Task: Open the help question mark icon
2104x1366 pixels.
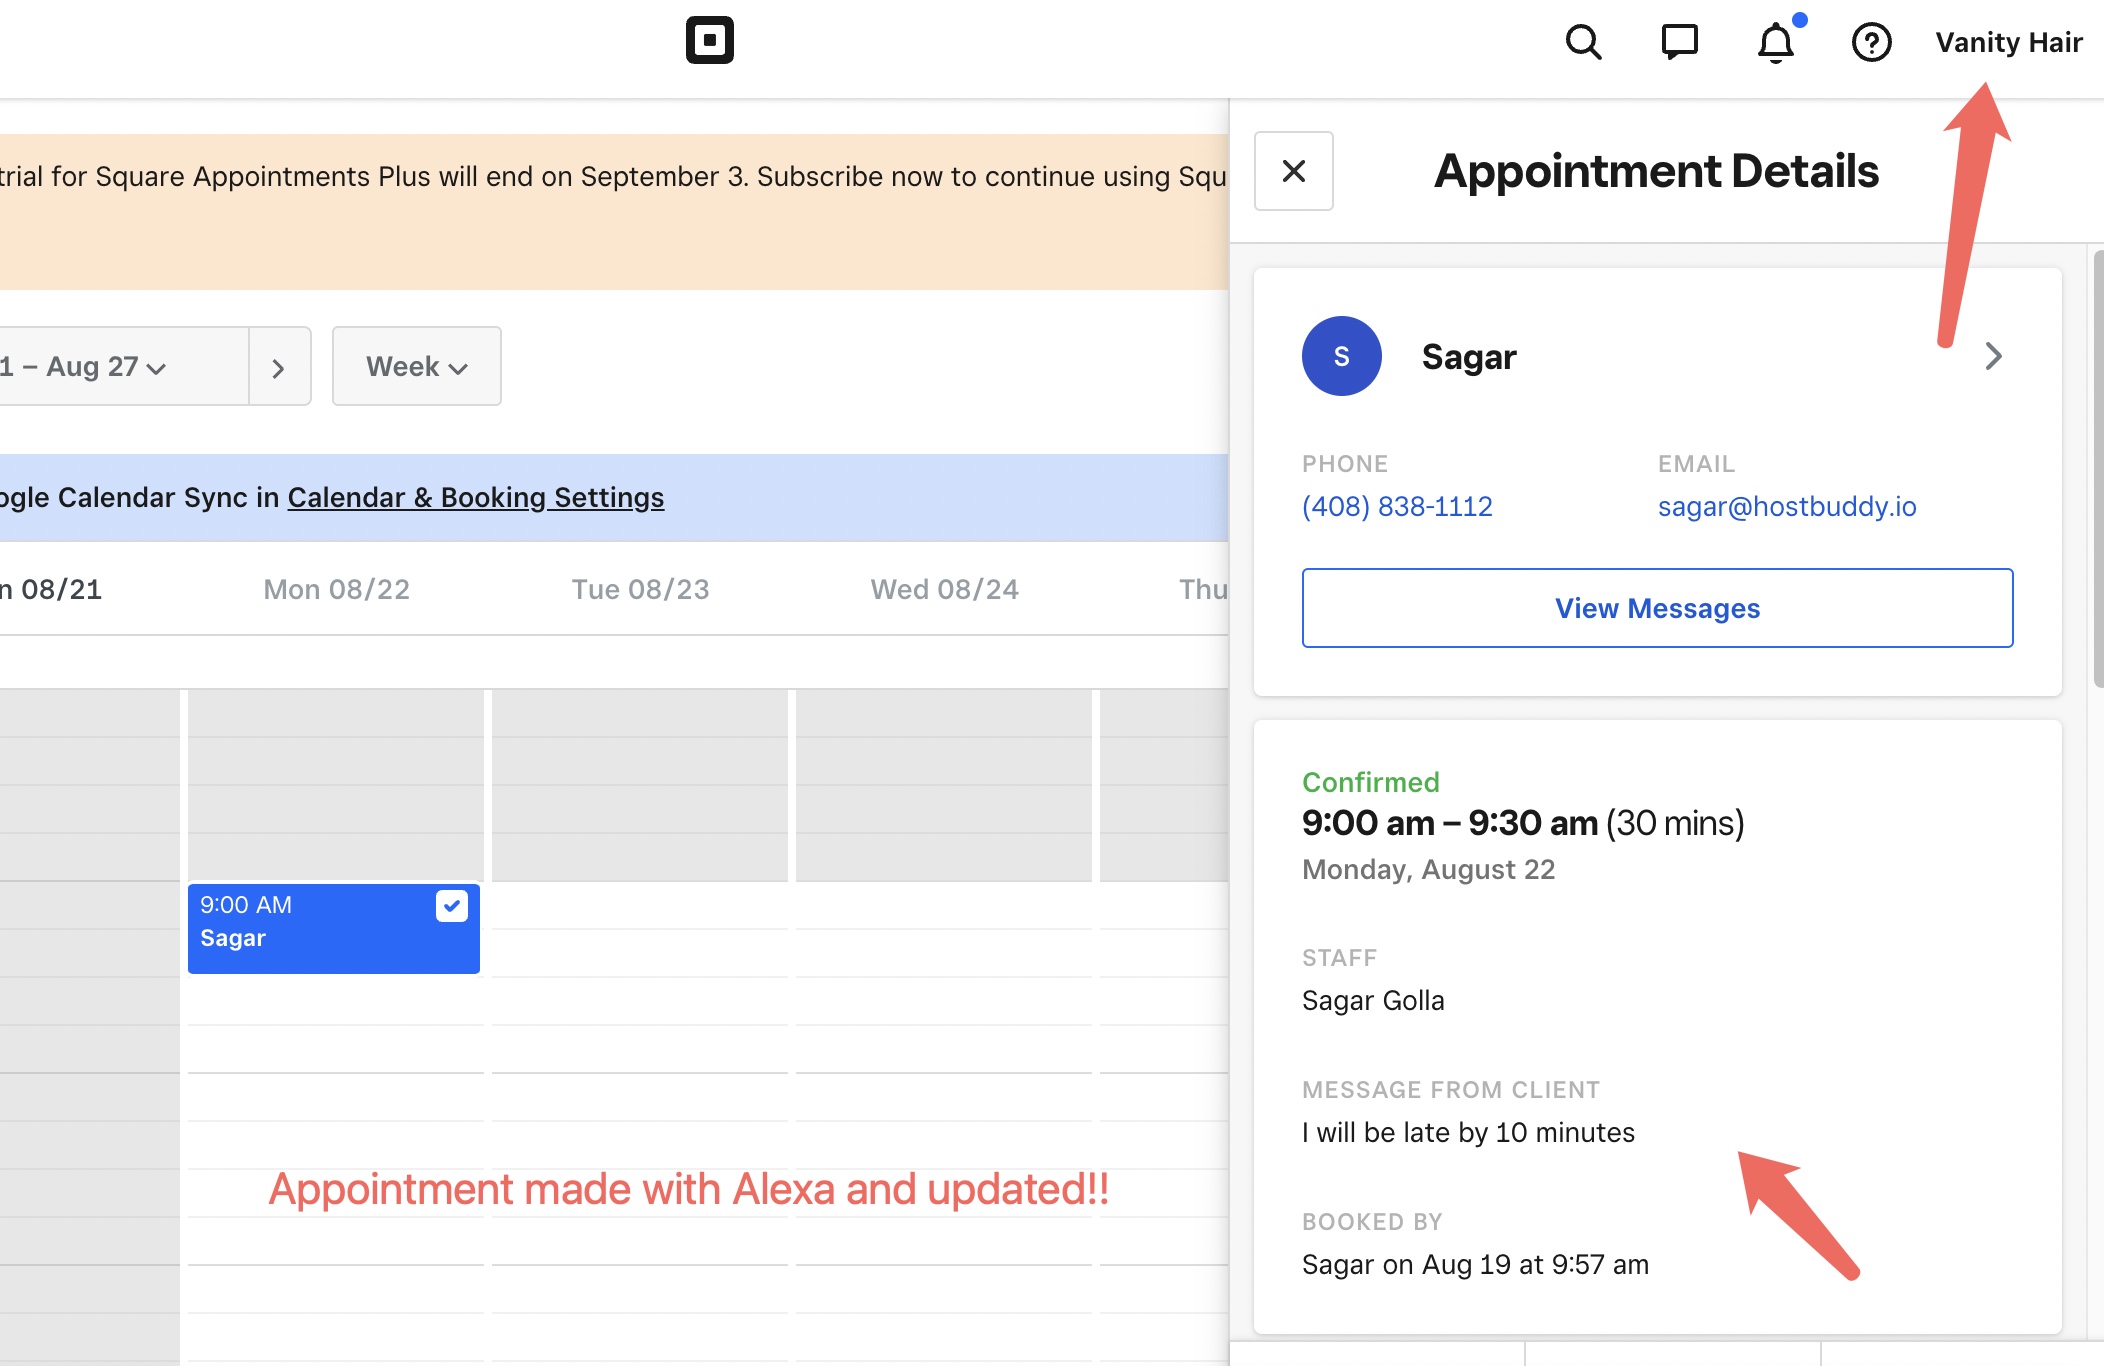Action: tap(1871, 42)
